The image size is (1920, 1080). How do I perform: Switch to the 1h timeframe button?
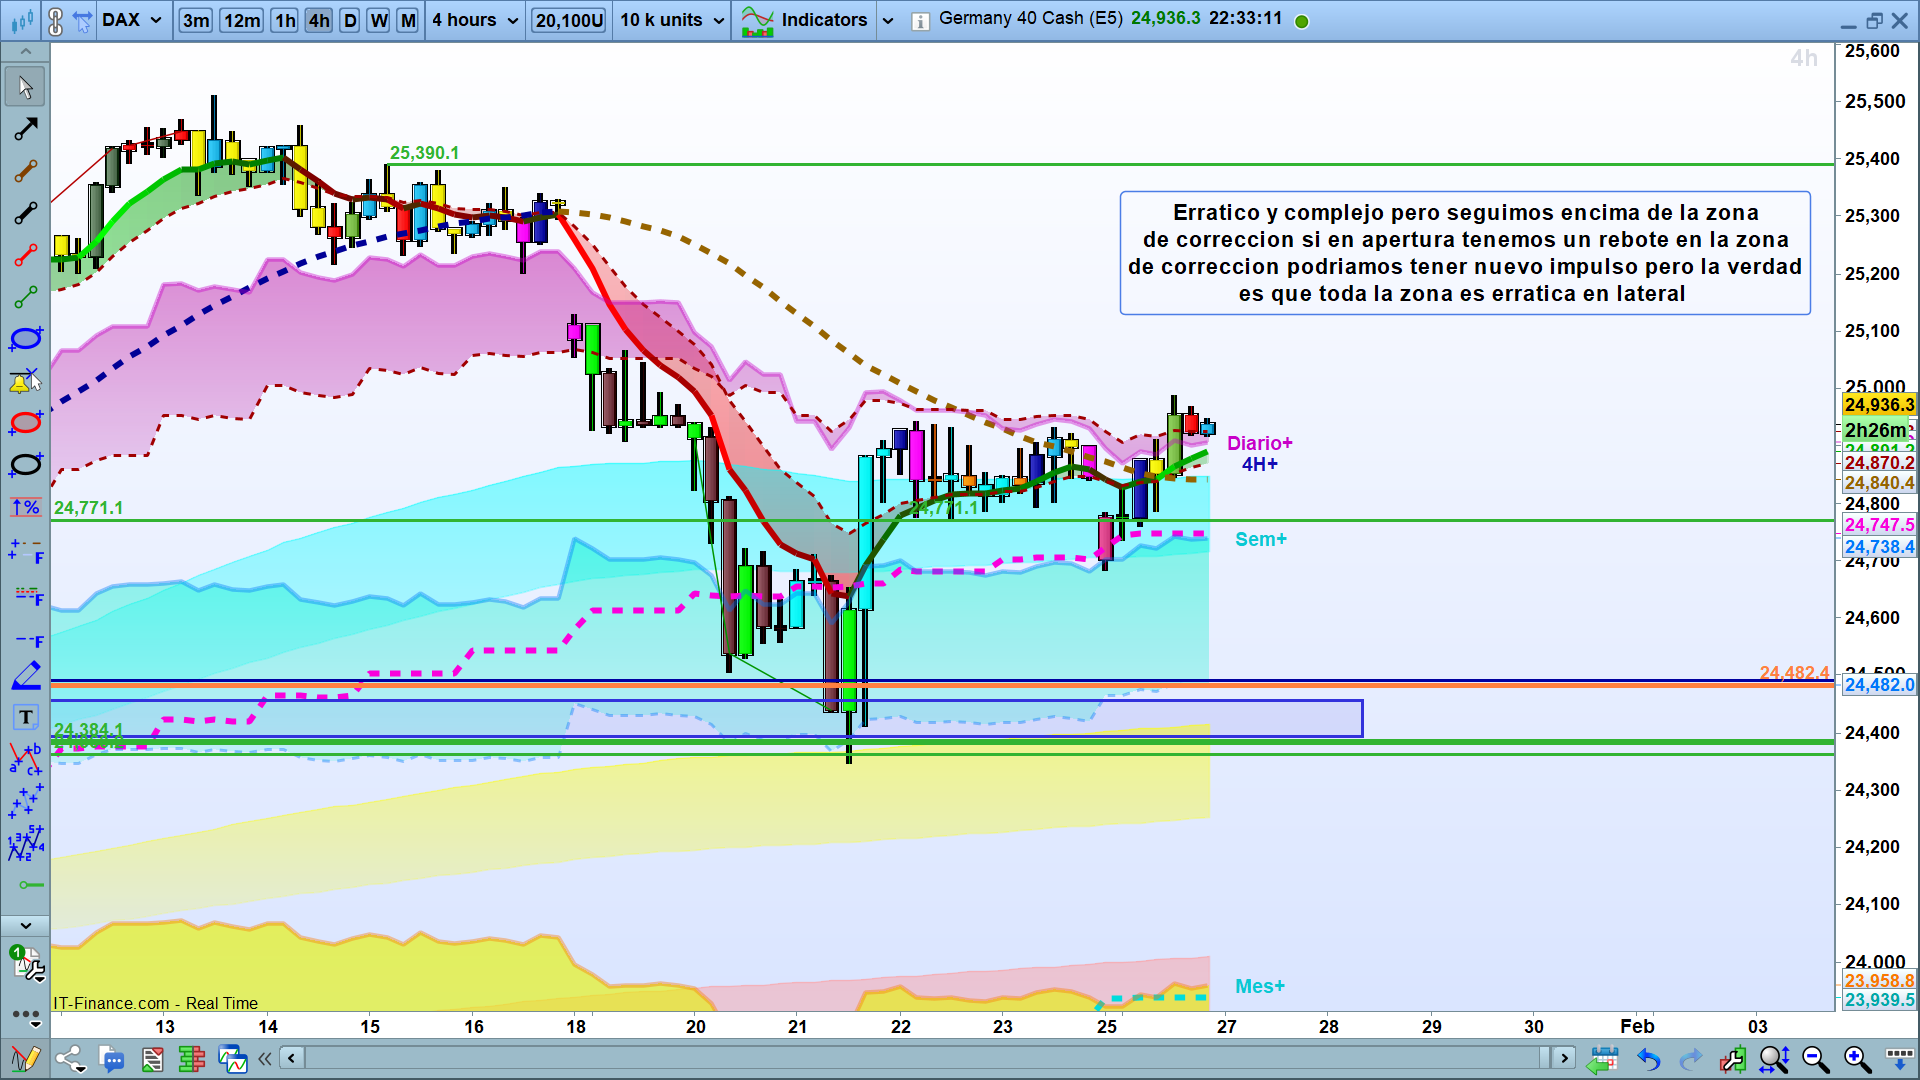285,20
